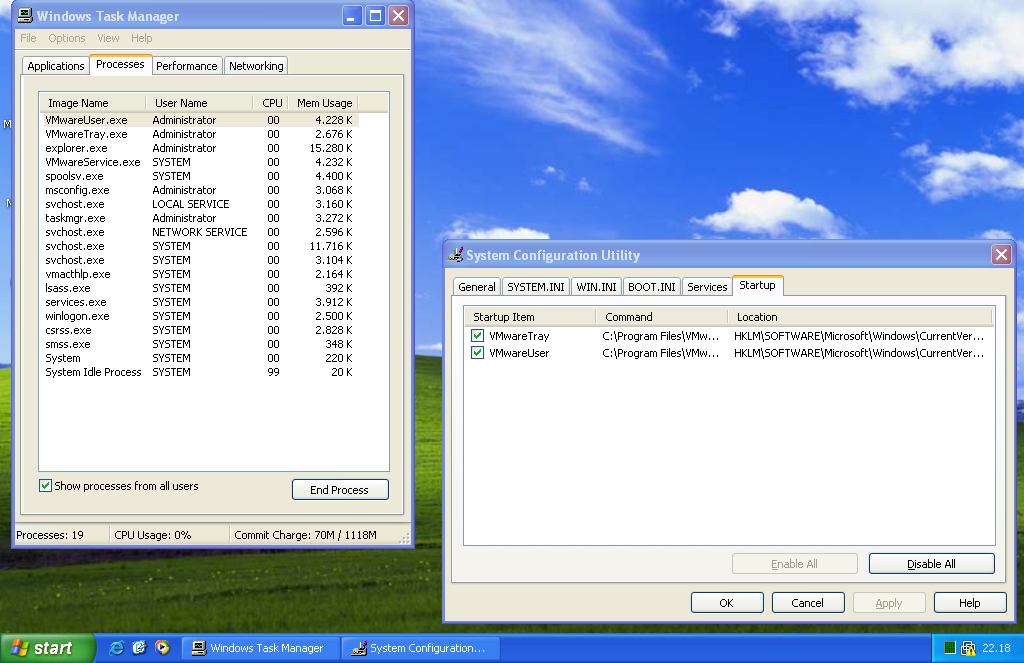This screenshot has width=1024, height=663.
Task: Click the End Process button
Action: click(340, 489)
